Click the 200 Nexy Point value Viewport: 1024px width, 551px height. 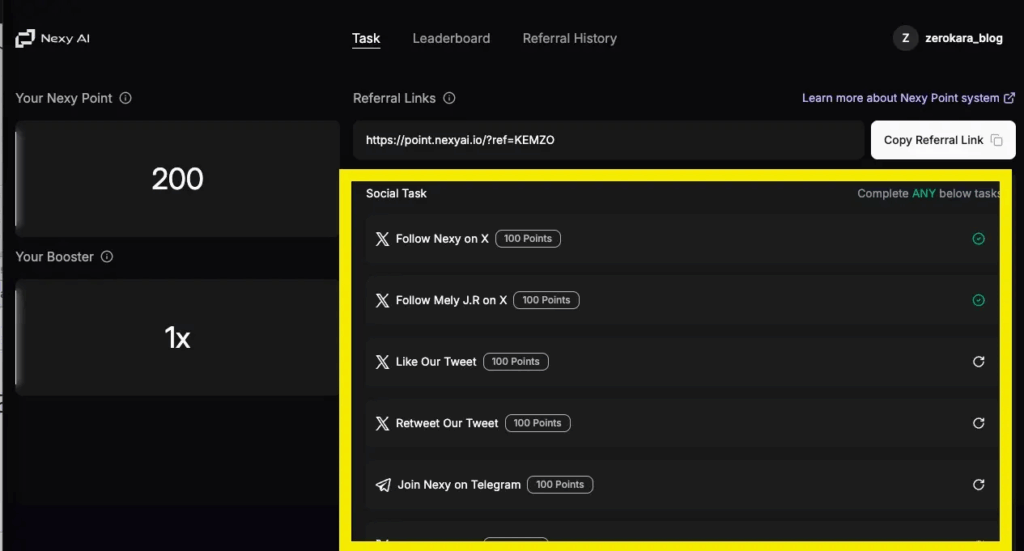(178, 179)
